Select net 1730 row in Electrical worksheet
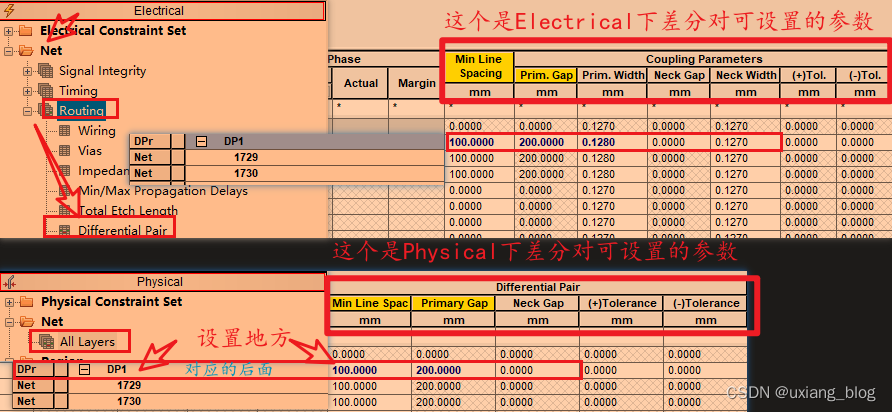Image resolution: width=892 pixels, height=412 pixels. [287, 174]
